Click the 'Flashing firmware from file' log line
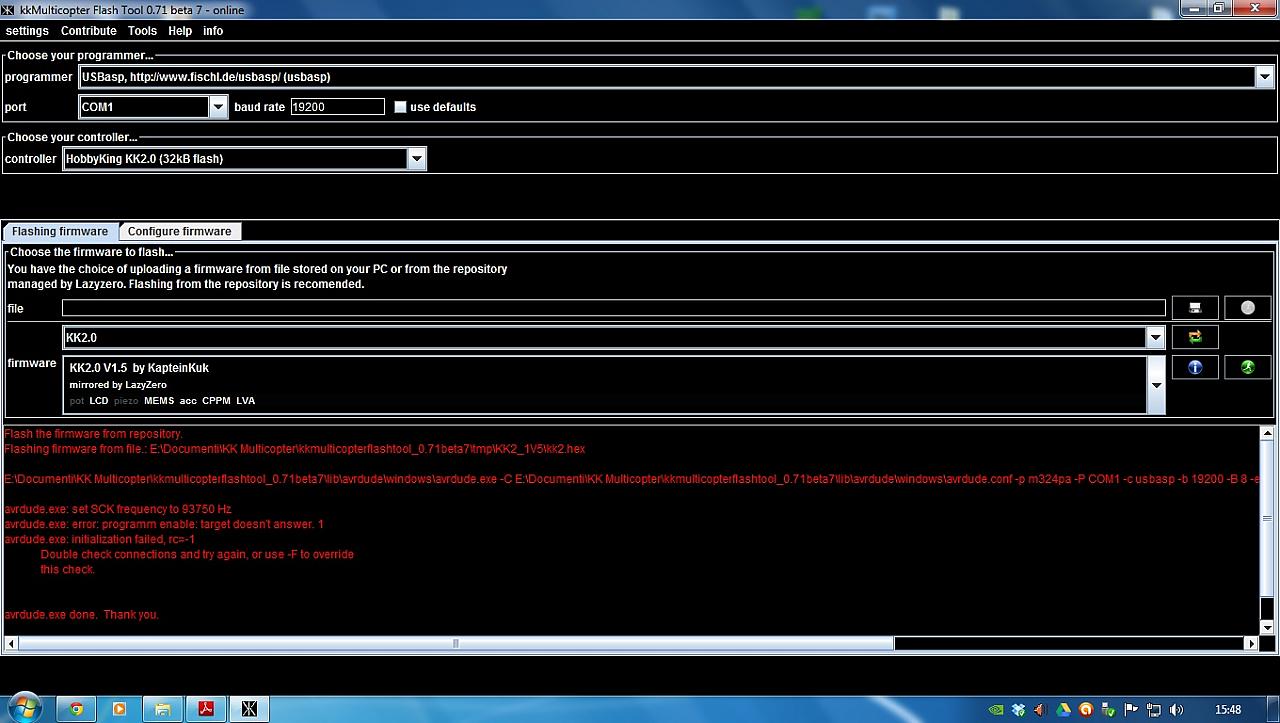 (295, 450)
